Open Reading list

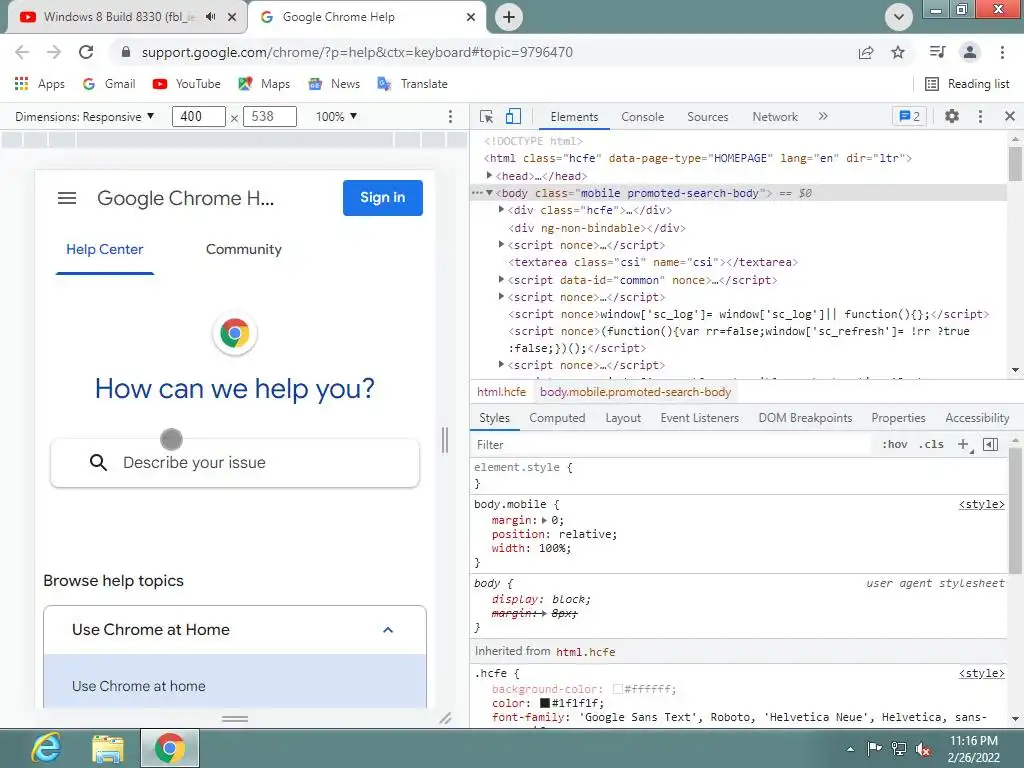967,84
